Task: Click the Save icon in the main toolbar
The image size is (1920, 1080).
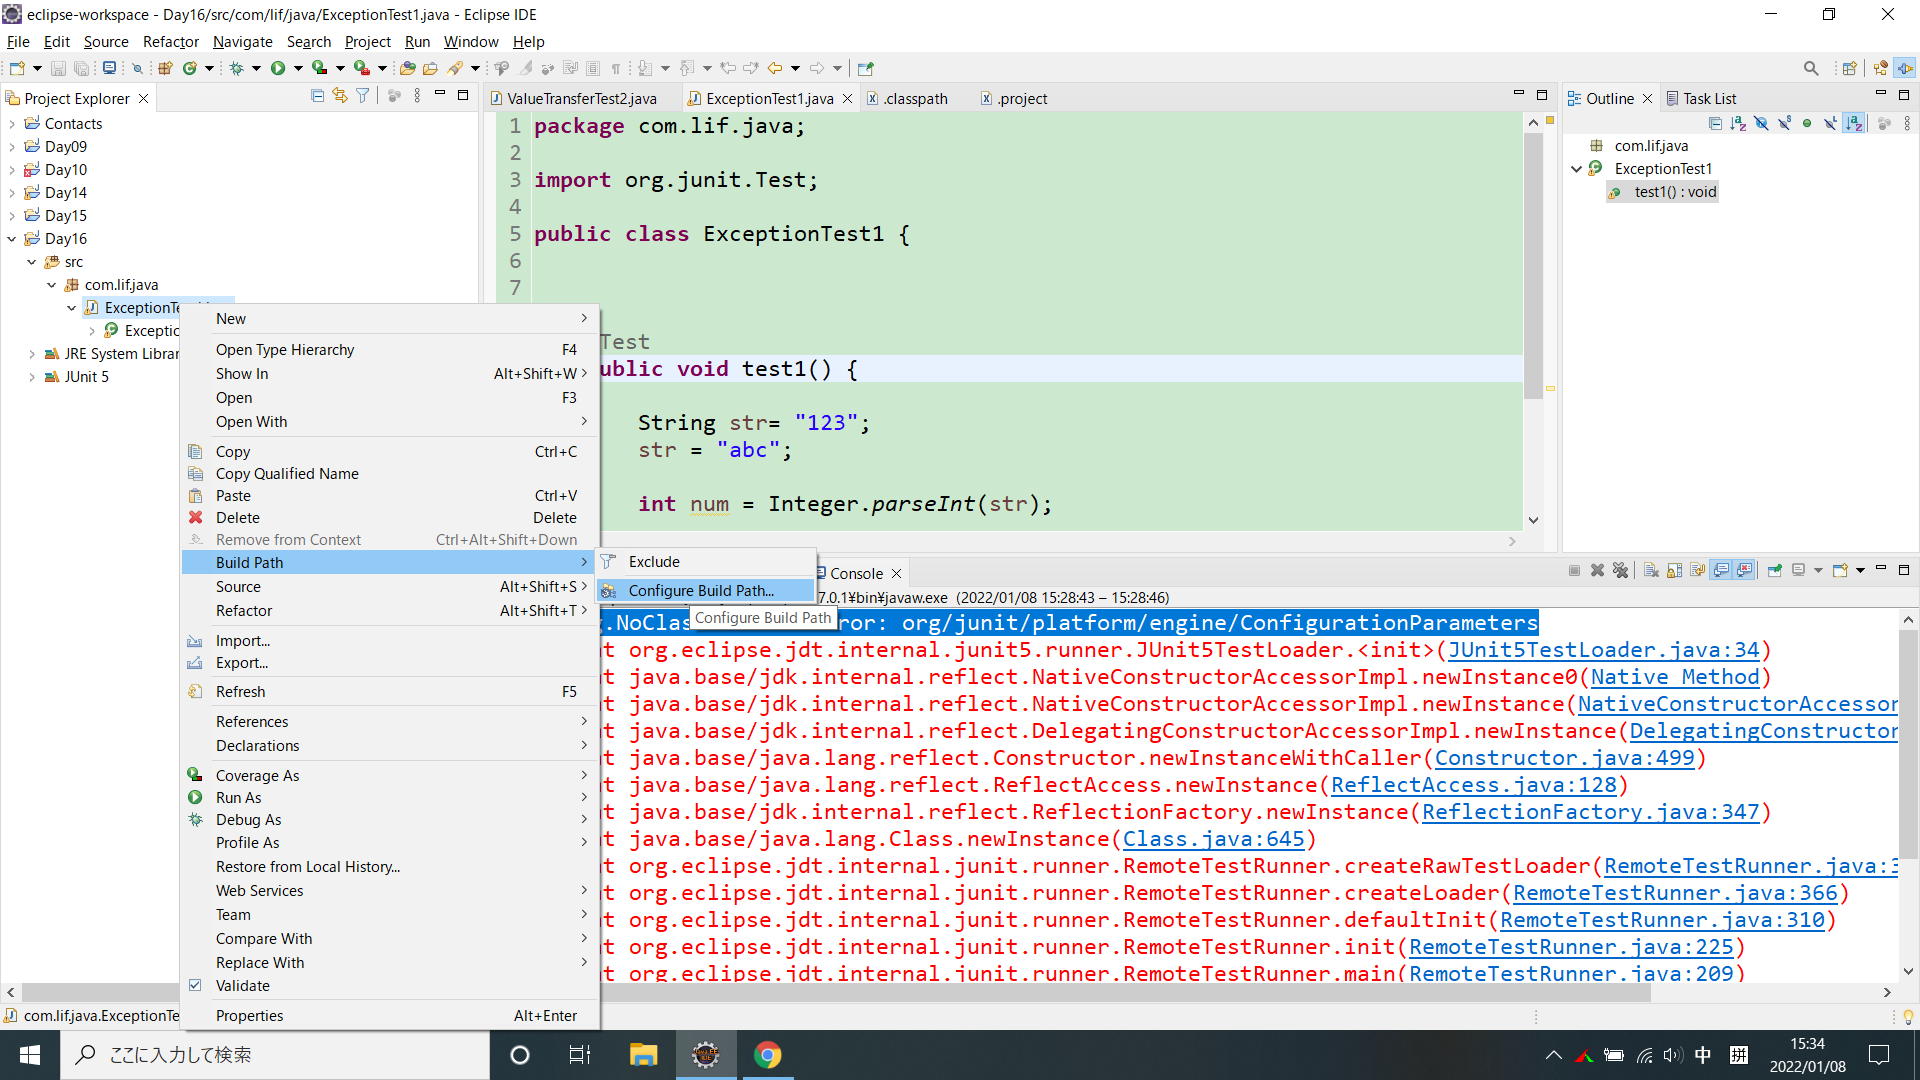Action: (58, 68)
